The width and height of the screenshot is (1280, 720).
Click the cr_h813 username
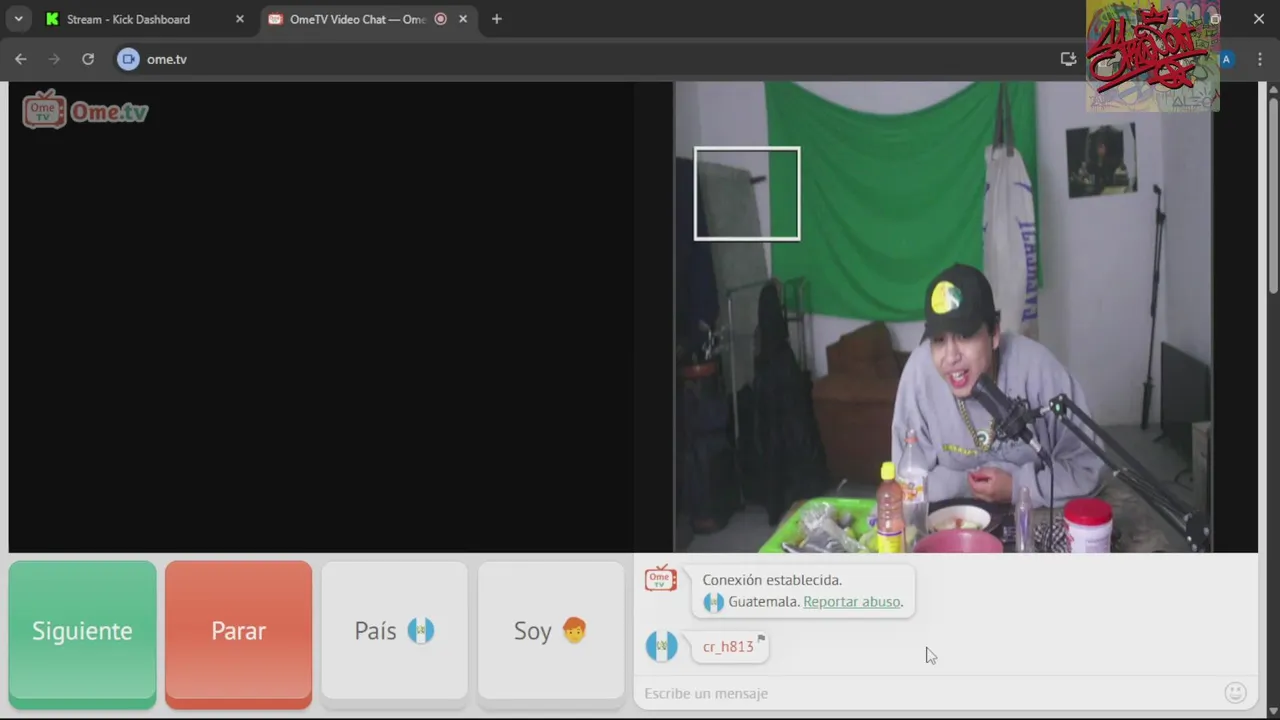pos(727,647)
